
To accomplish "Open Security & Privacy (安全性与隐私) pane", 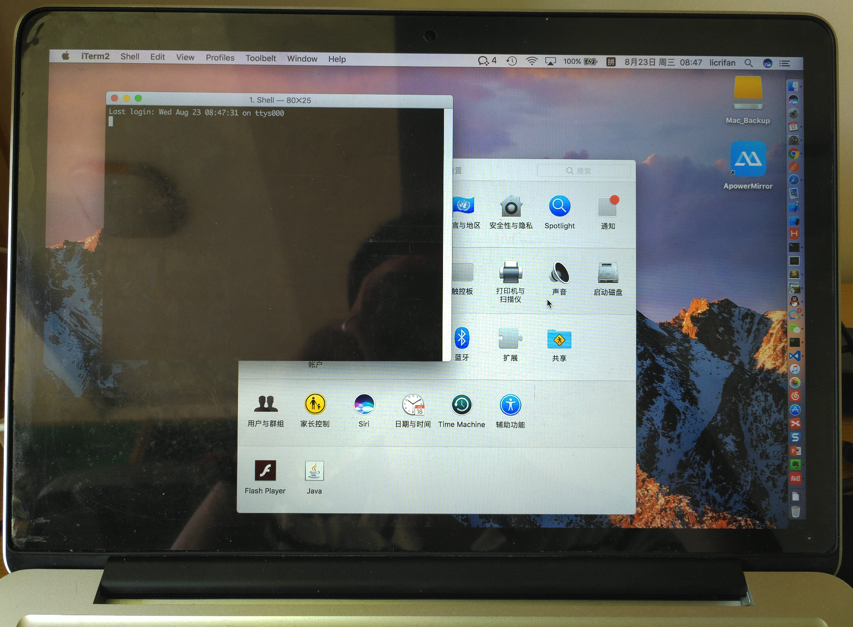I will tap(511, 213).
